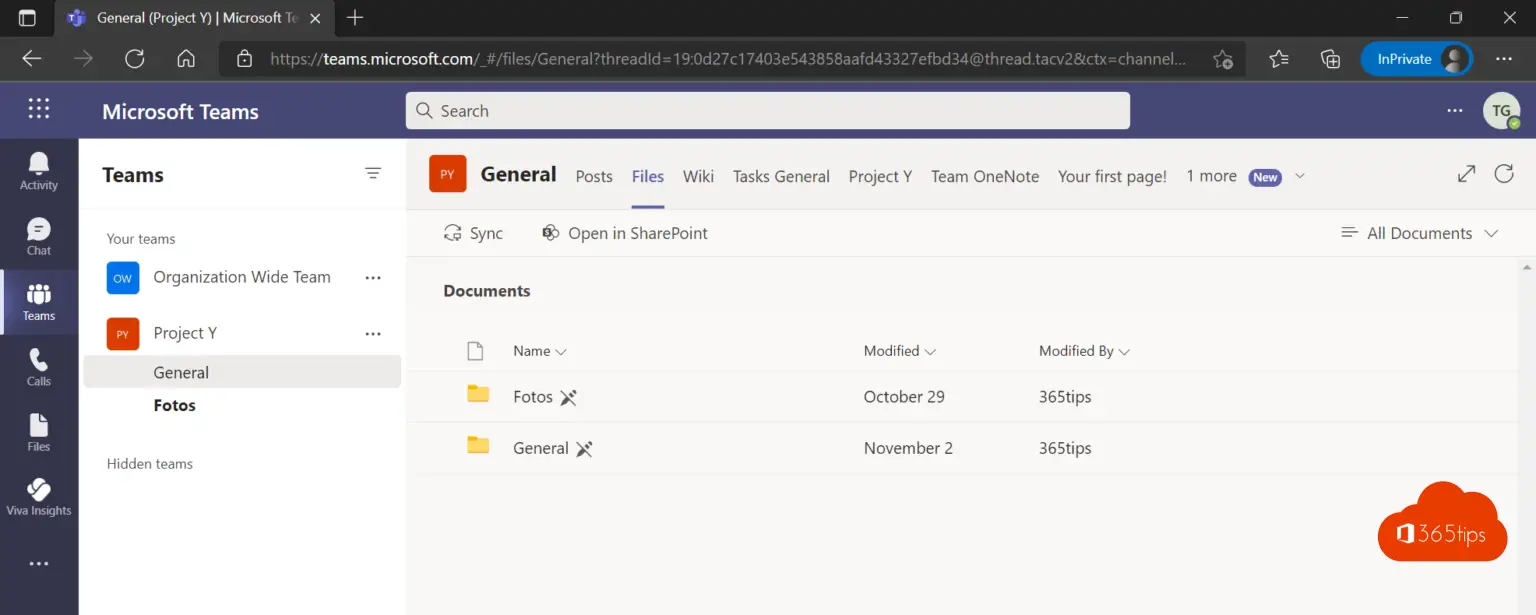This screenshot has height=615, width=1536.
Task: Start syncing files with Sync
Action: click(473, 232)
